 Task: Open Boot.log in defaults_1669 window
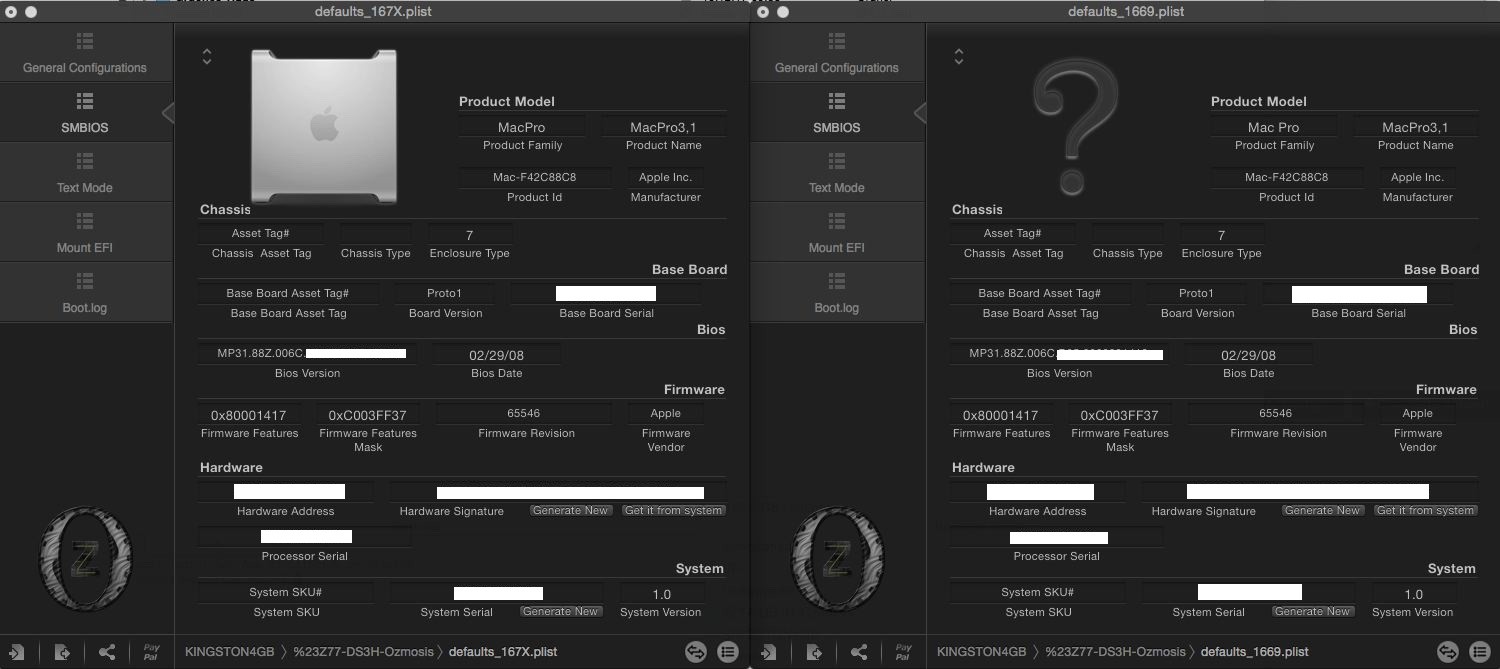coord(837,293)
